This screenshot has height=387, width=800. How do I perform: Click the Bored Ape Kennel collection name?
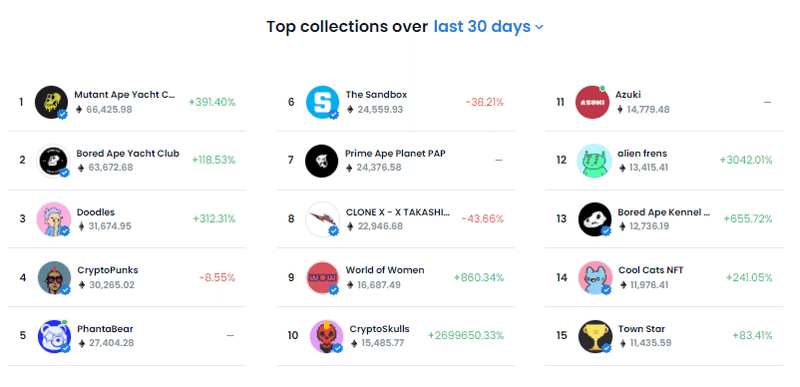(x=663, y=212)
